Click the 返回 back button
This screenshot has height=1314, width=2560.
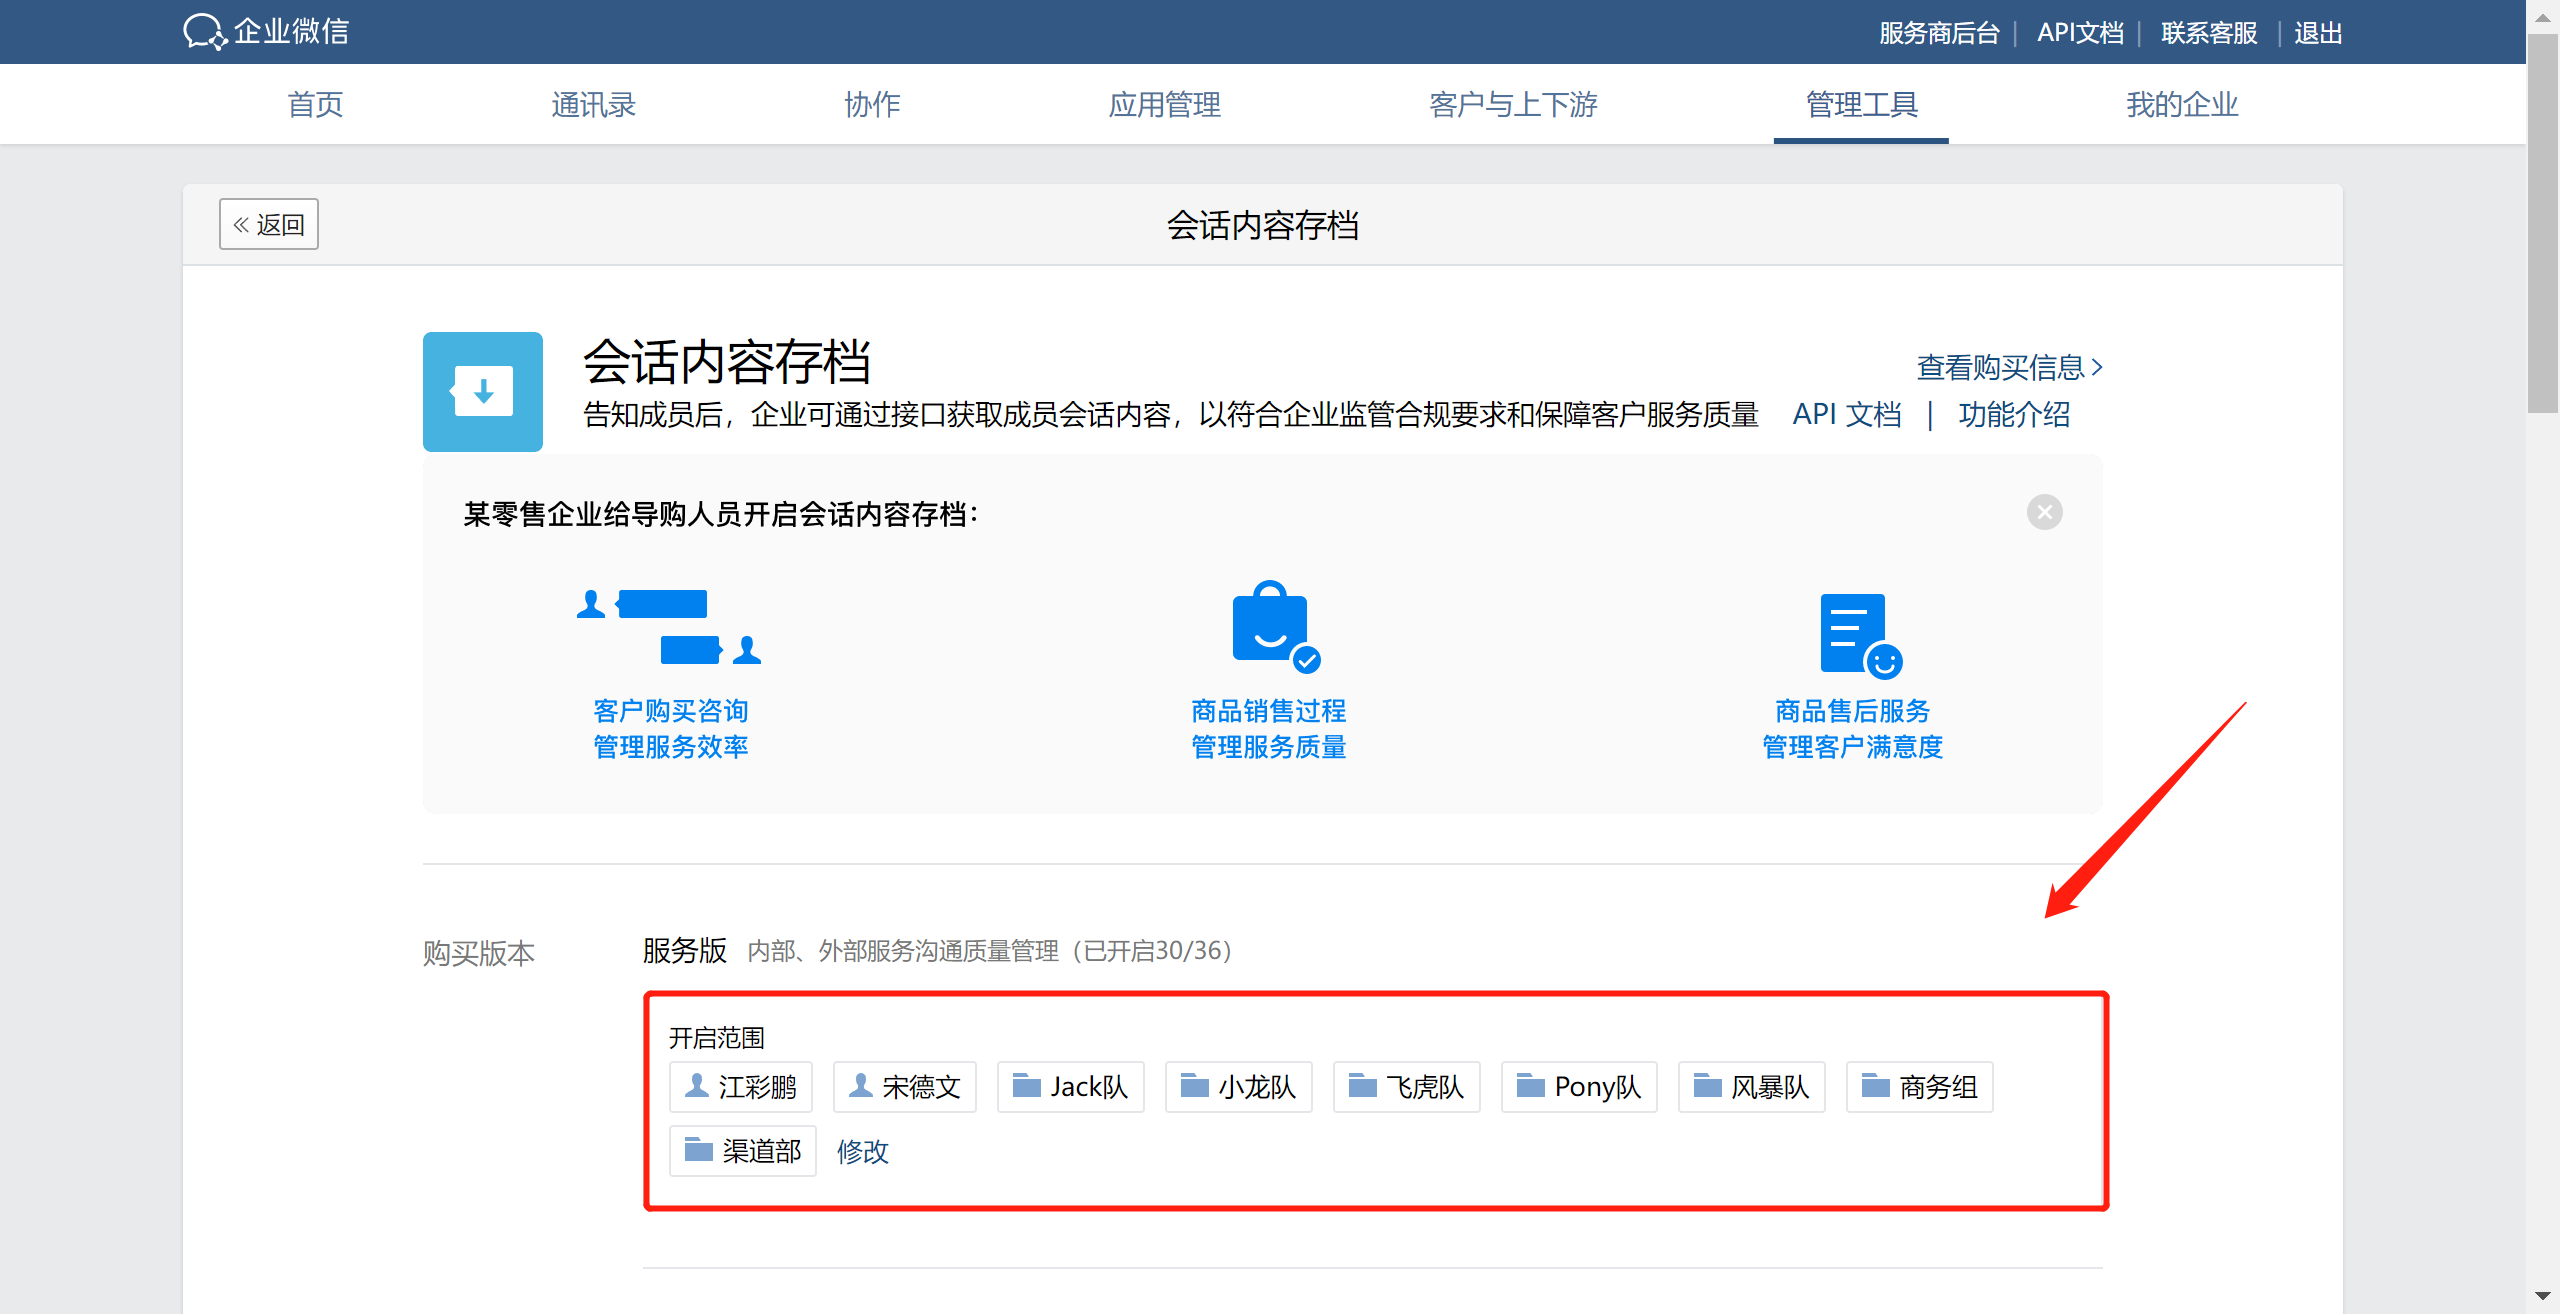(268, 224)
